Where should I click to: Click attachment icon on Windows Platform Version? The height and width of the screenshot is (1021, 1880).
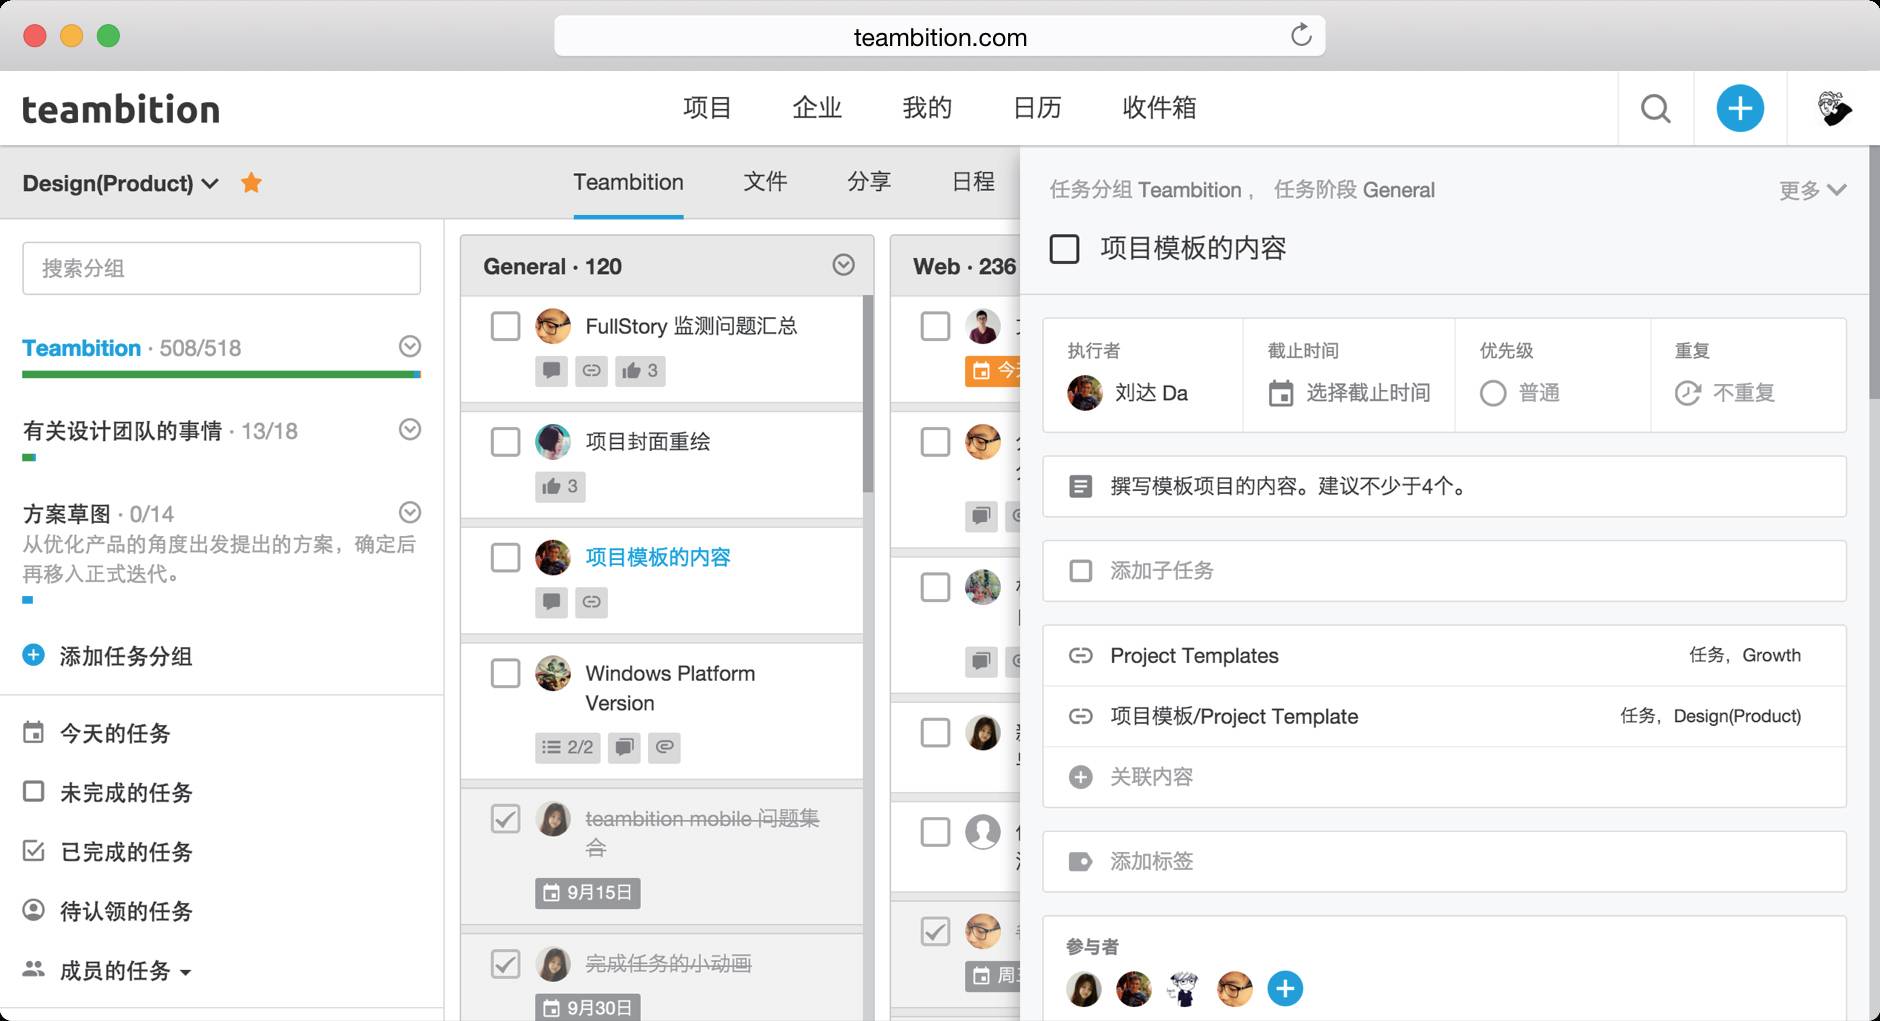pyautogui.click(x=664, y=747)
